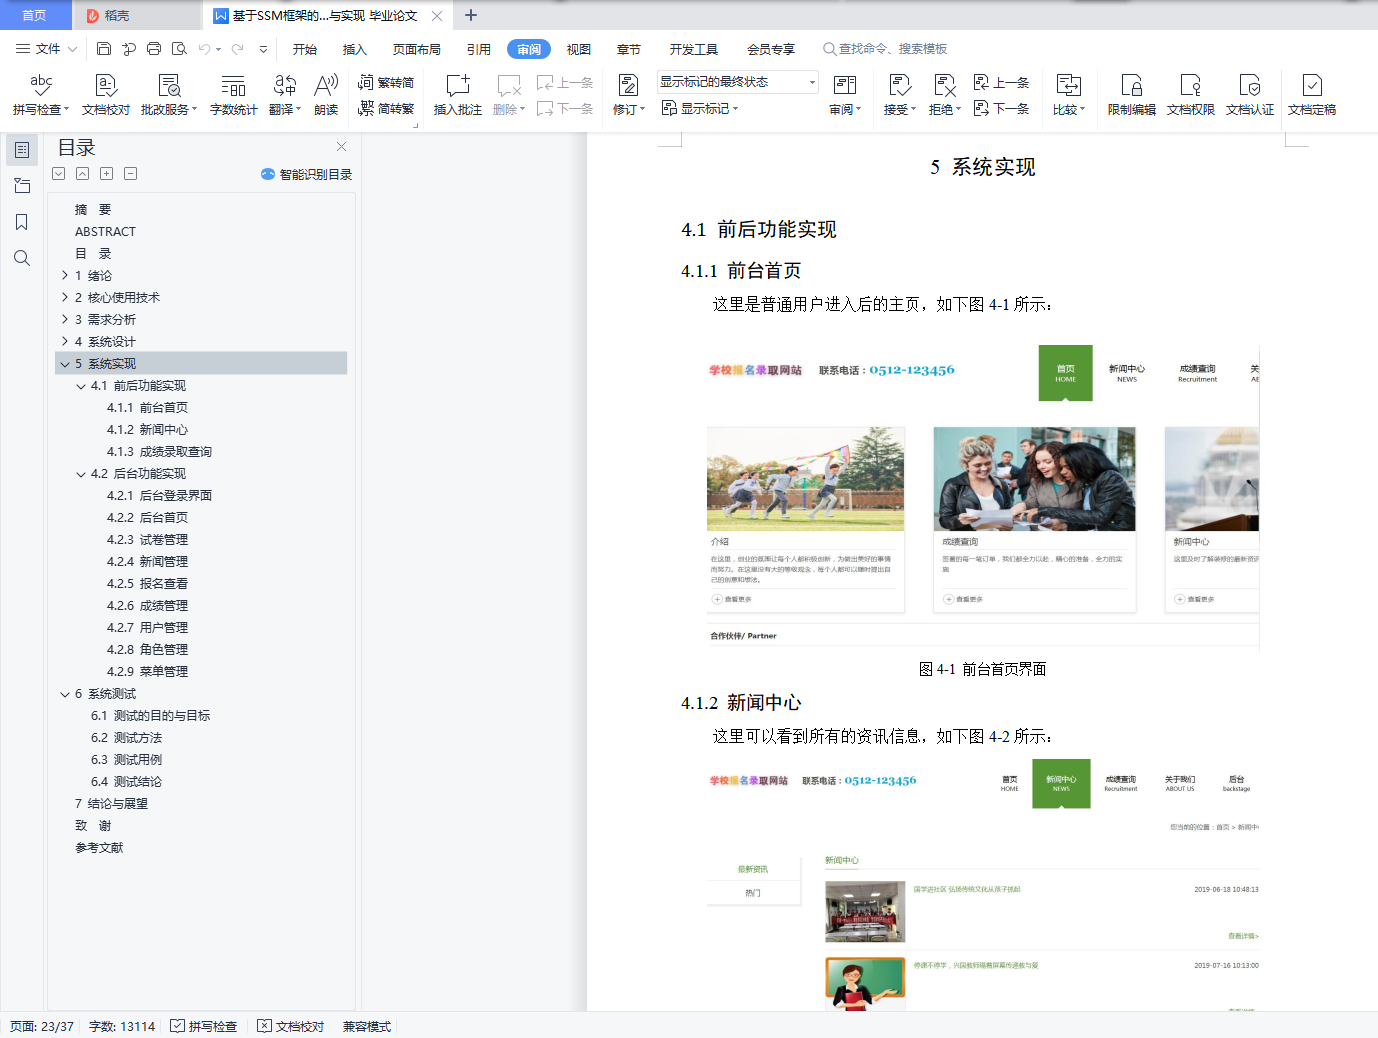Click the minus box icon under 目录 title
This screenshot has height=1038, width=1378.
pos(131,174)
